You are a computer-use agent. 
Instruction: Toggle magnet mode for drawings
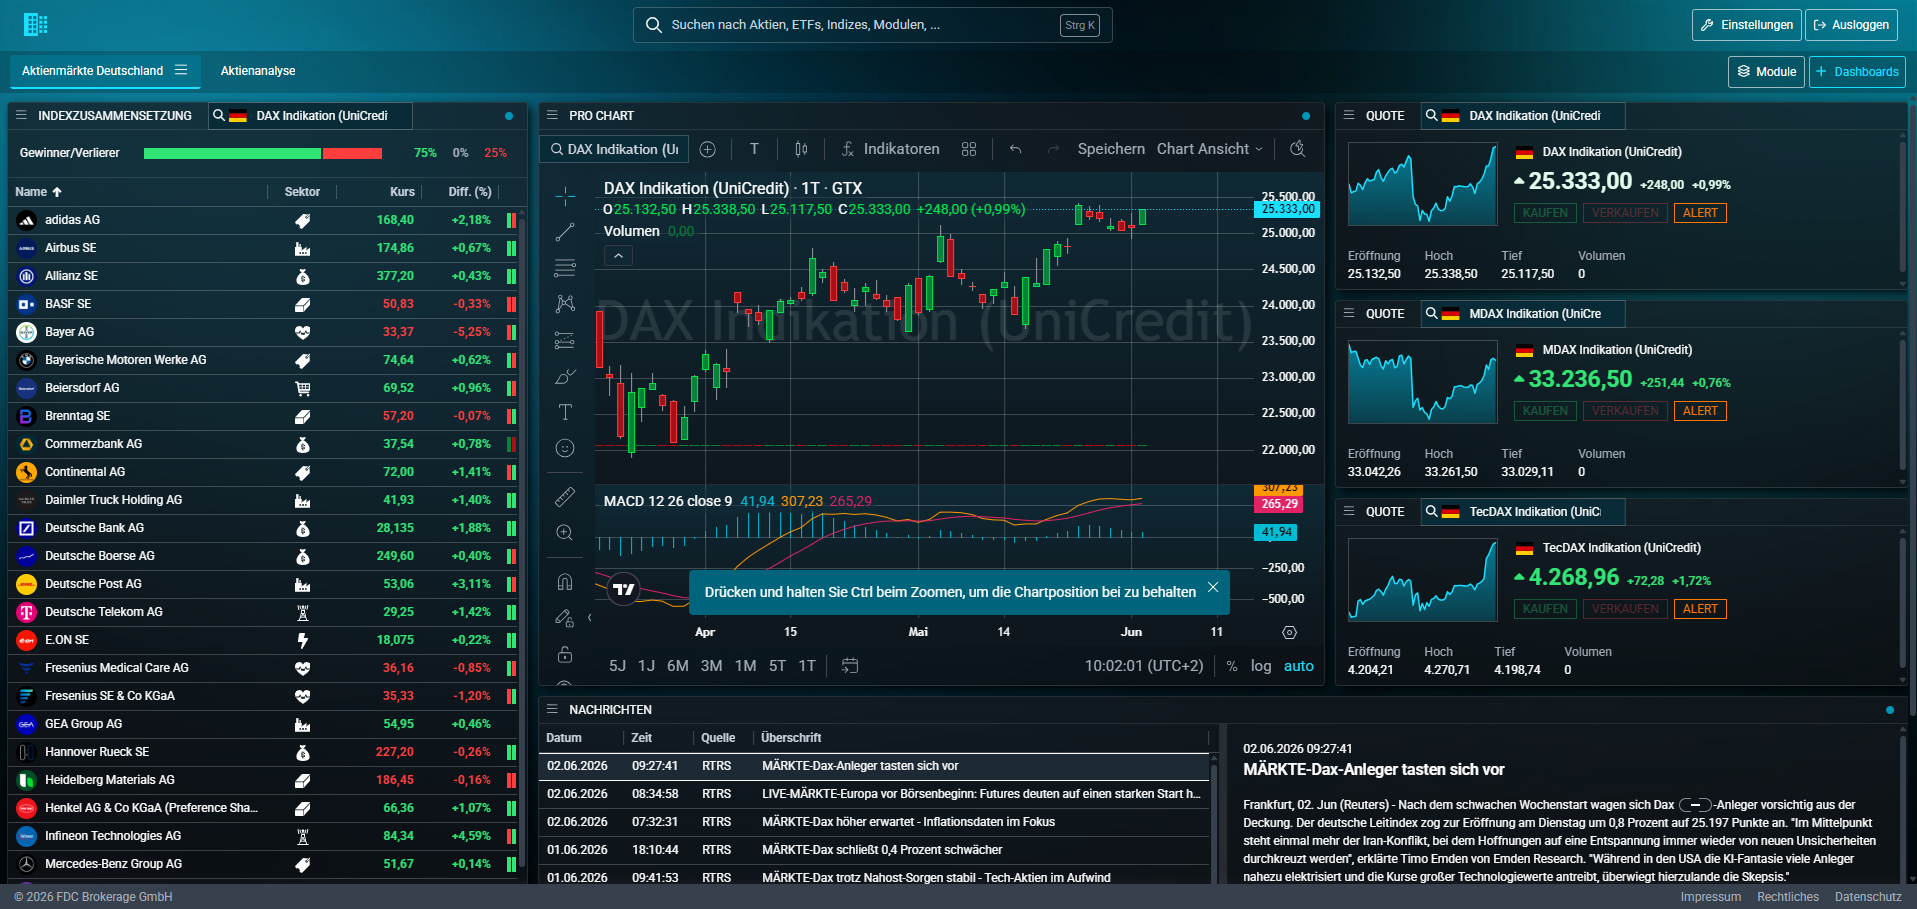tap(565, 582)
